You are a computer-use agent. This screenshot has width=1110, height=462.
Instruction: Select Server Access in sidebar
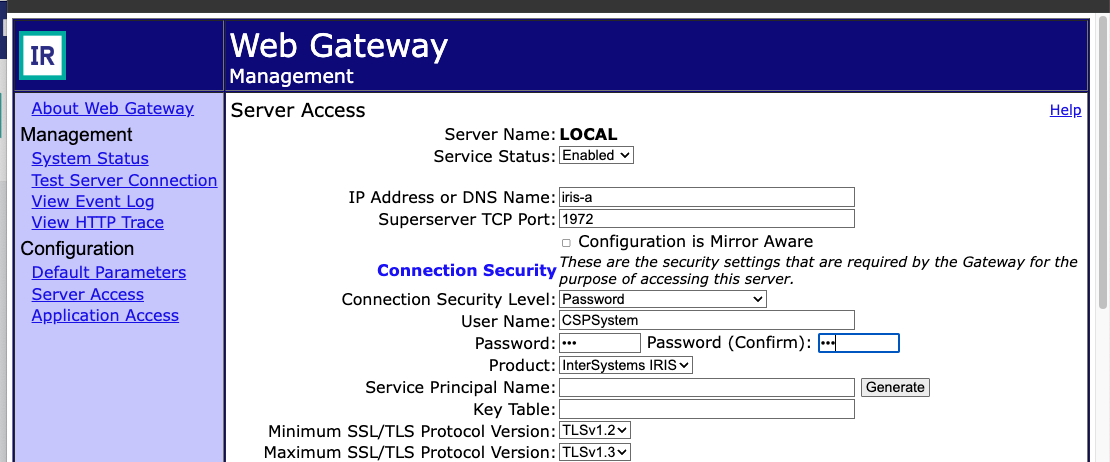[x=88, y=294]
